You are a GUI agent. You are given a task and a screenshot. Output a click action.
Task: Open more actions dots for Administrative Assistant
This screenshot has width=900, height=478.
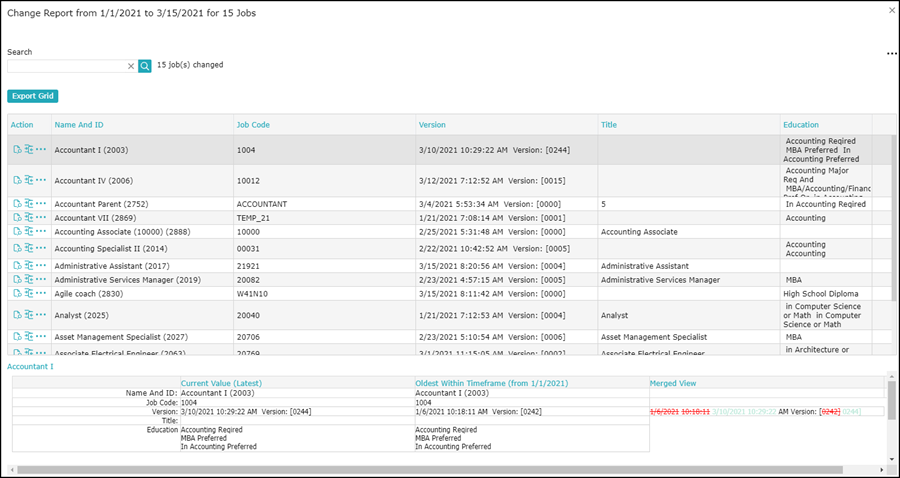coord(41,265)
